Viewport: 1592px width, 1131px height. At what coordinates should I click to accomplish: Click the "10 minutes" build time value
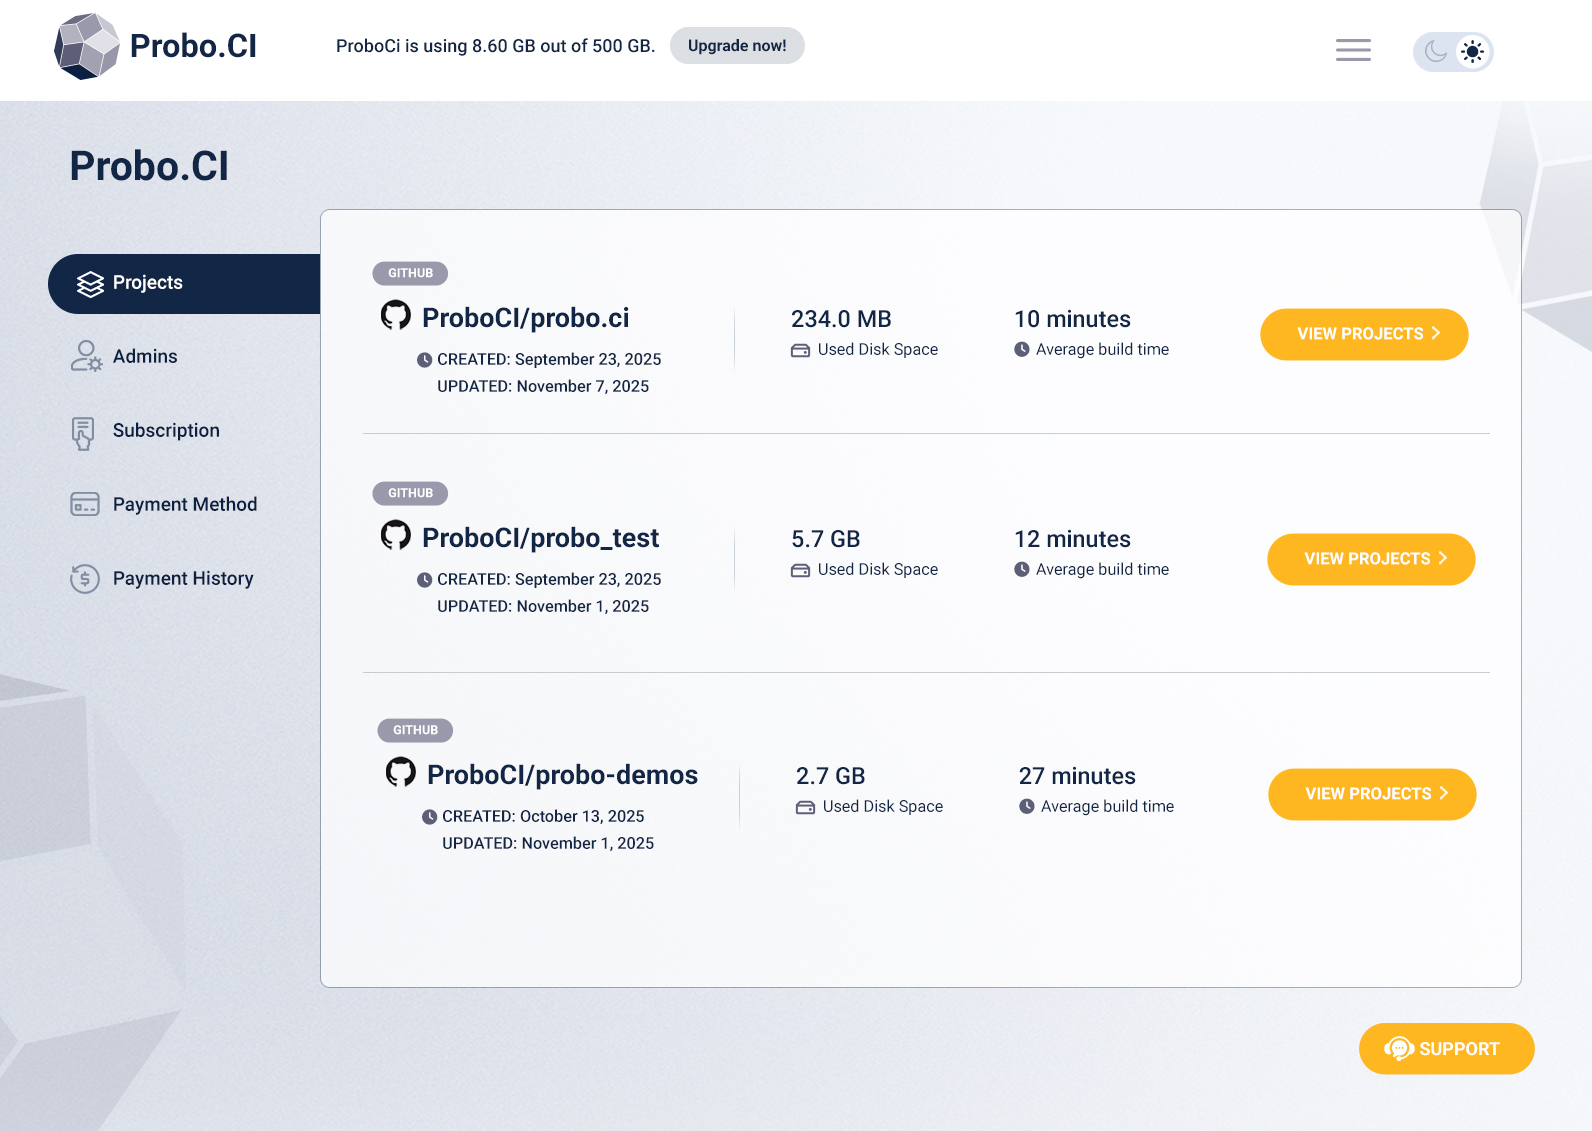(x=1072, y=319)
